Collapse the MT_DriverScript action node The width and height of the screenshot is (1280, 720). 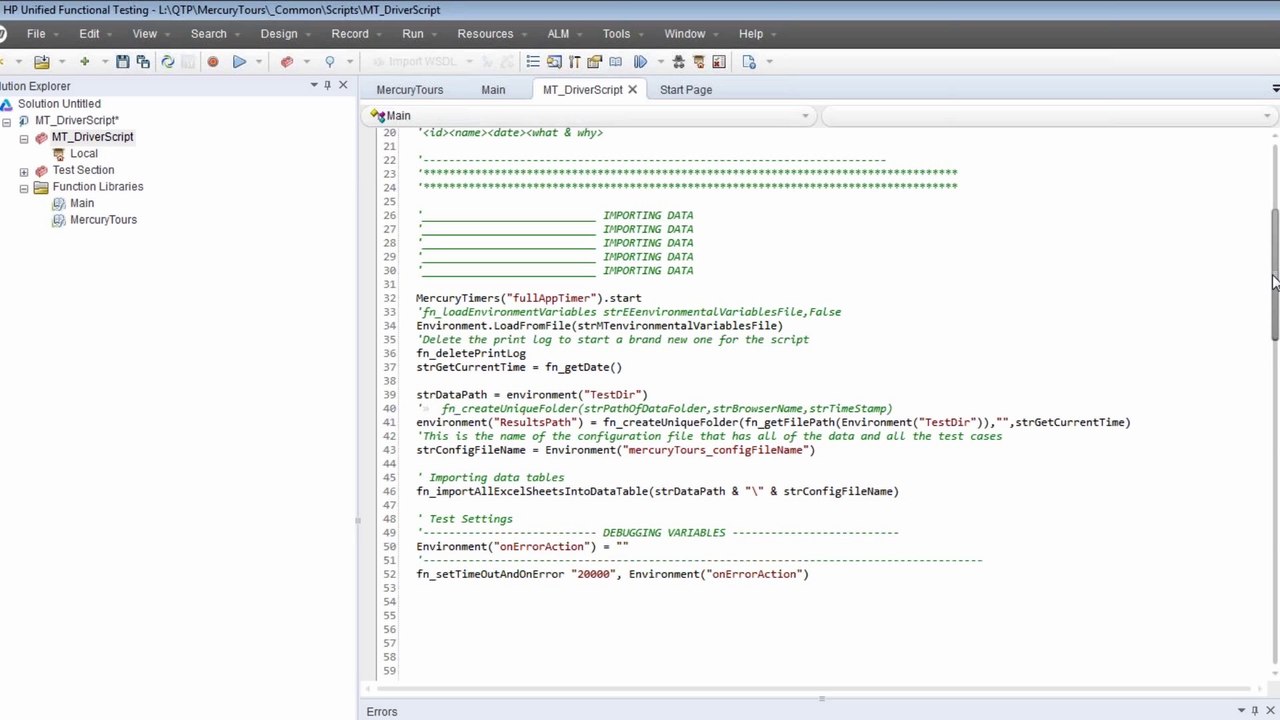24,138
